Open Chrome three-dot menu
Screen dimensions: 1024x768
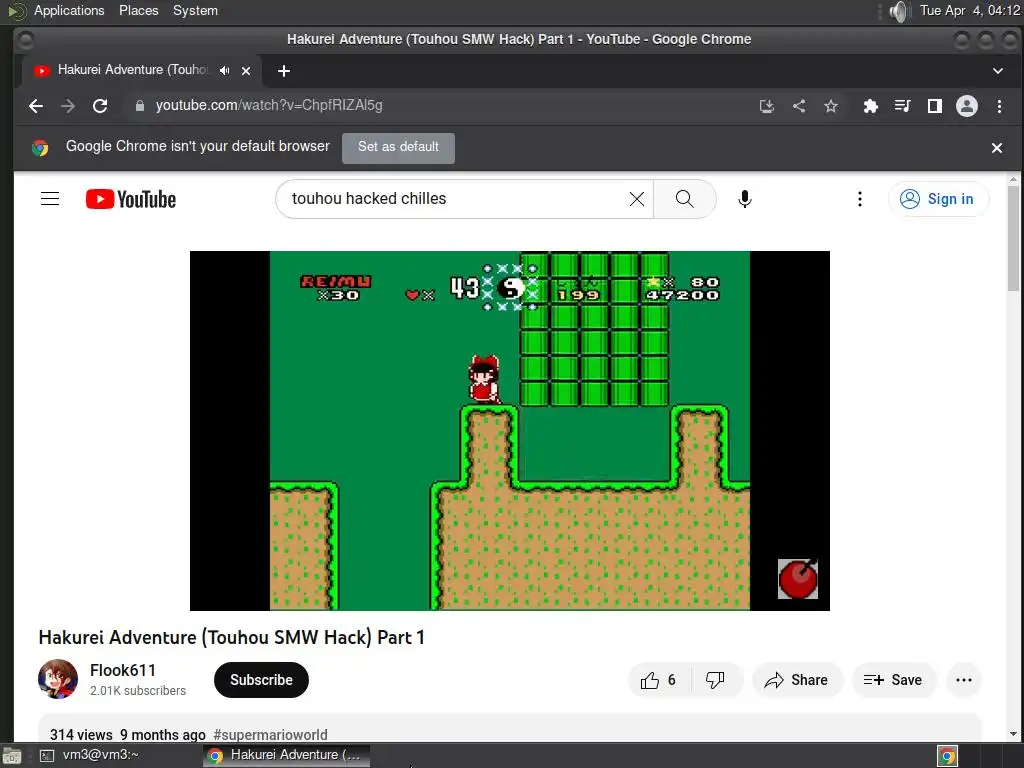999,106
